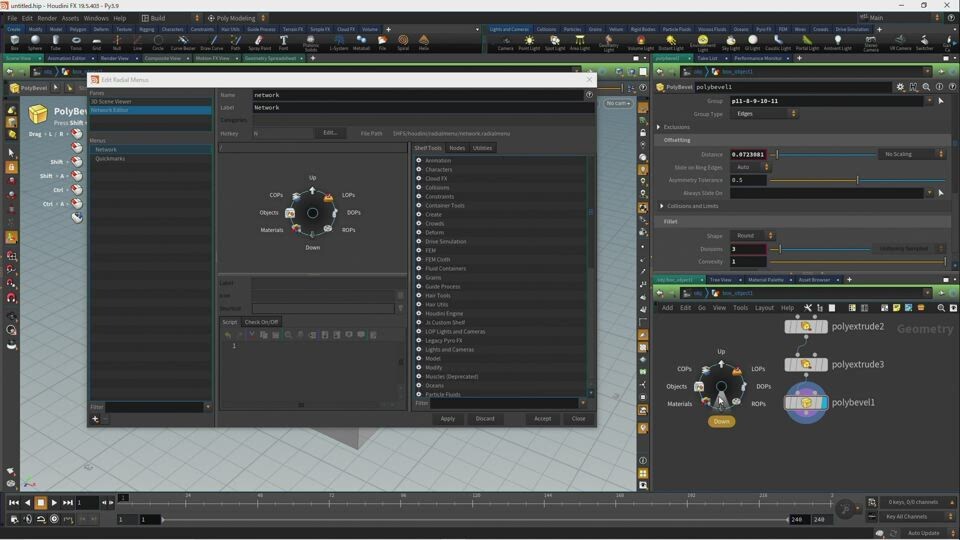
Task: Open the Group Type dropdown
Action: click(763, 114)
